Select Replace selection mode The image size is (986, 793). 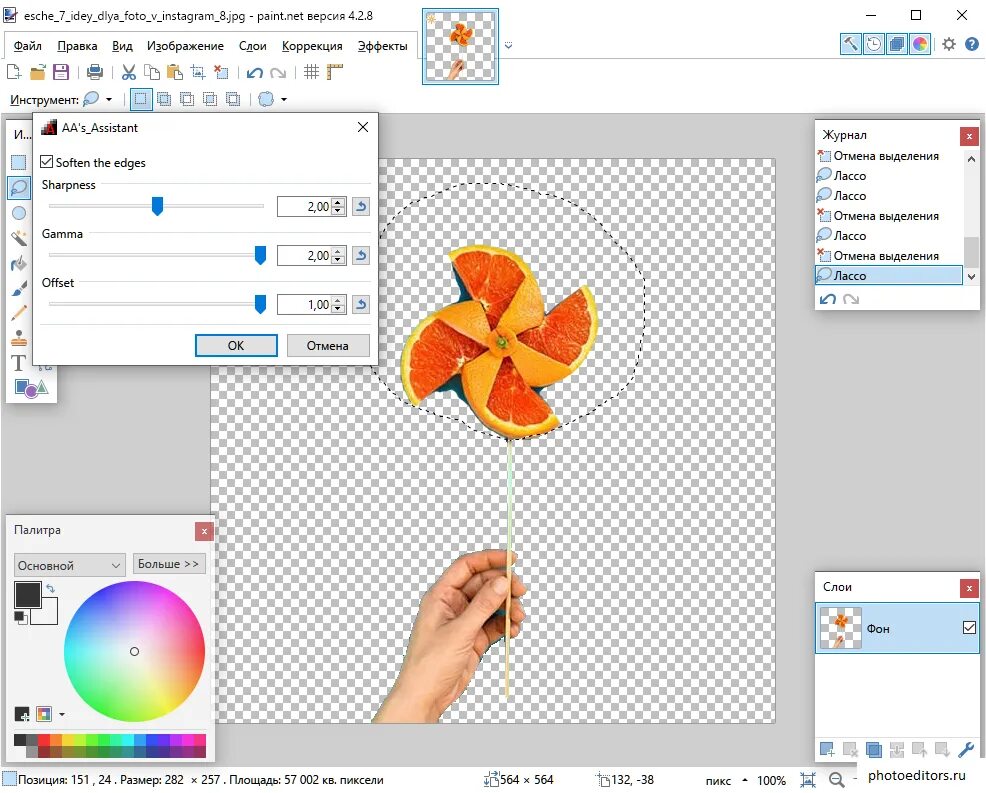(x=141, y=99)
